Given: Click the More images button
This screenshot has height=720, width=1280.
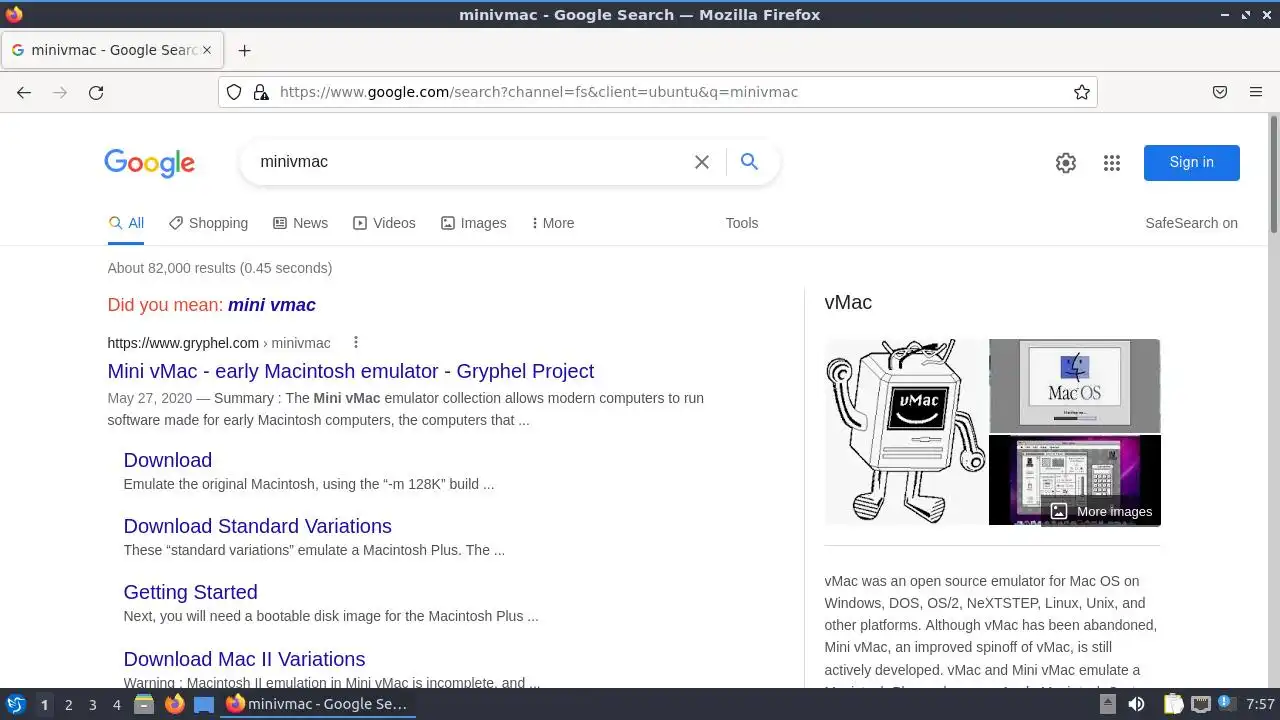Looking at the screenshot, I should coord(1101,511).
